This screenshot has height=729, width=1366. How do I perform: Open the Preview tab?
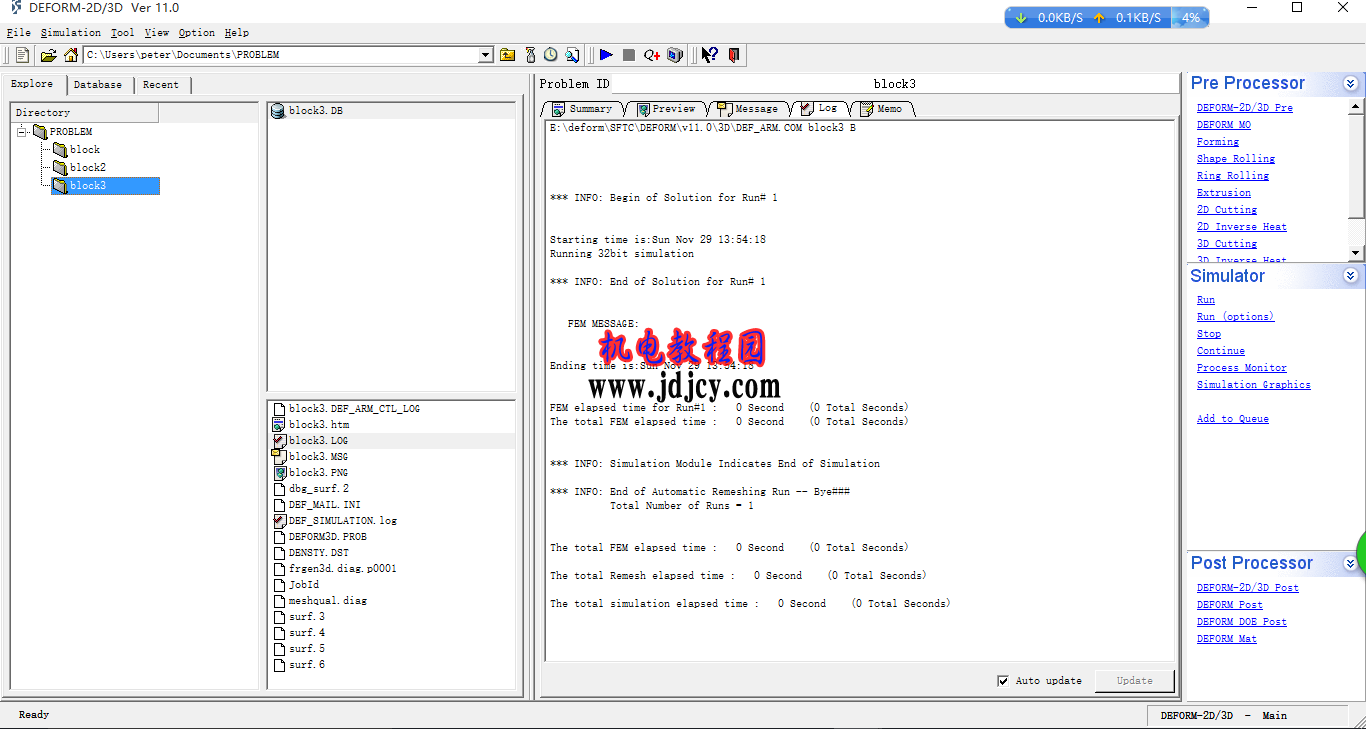click(666, 109)
